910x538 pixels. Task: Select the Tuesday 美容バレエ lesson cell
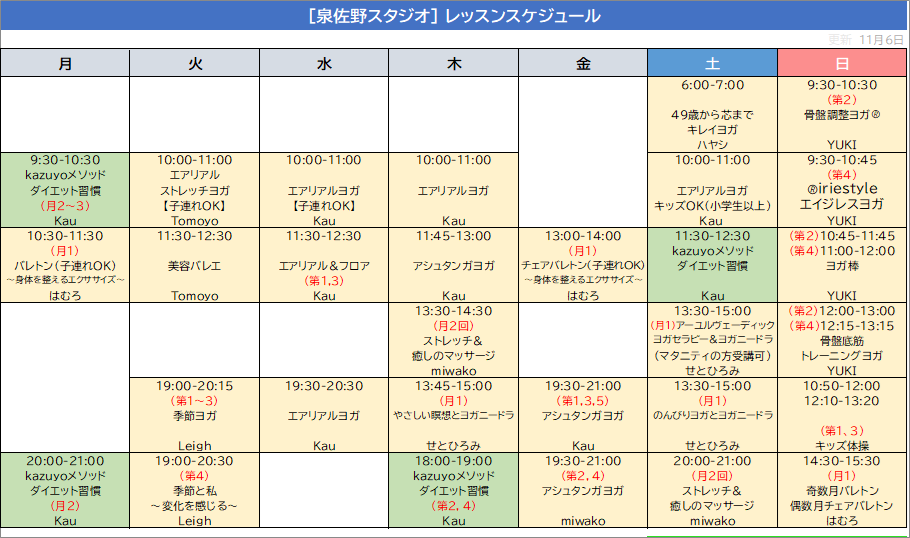[195, 266]
